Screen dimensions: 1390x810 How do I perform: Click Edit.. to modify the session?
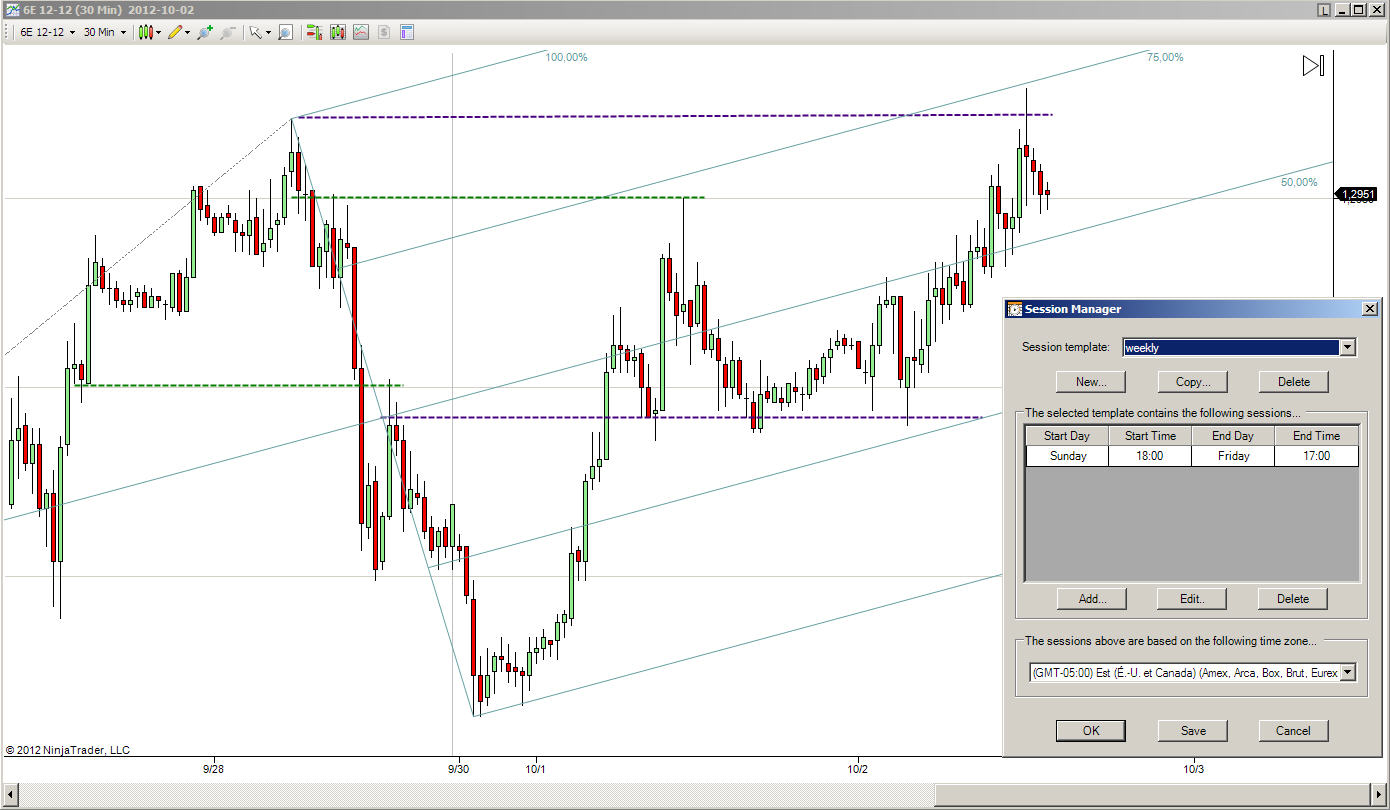pos(1191,599)
